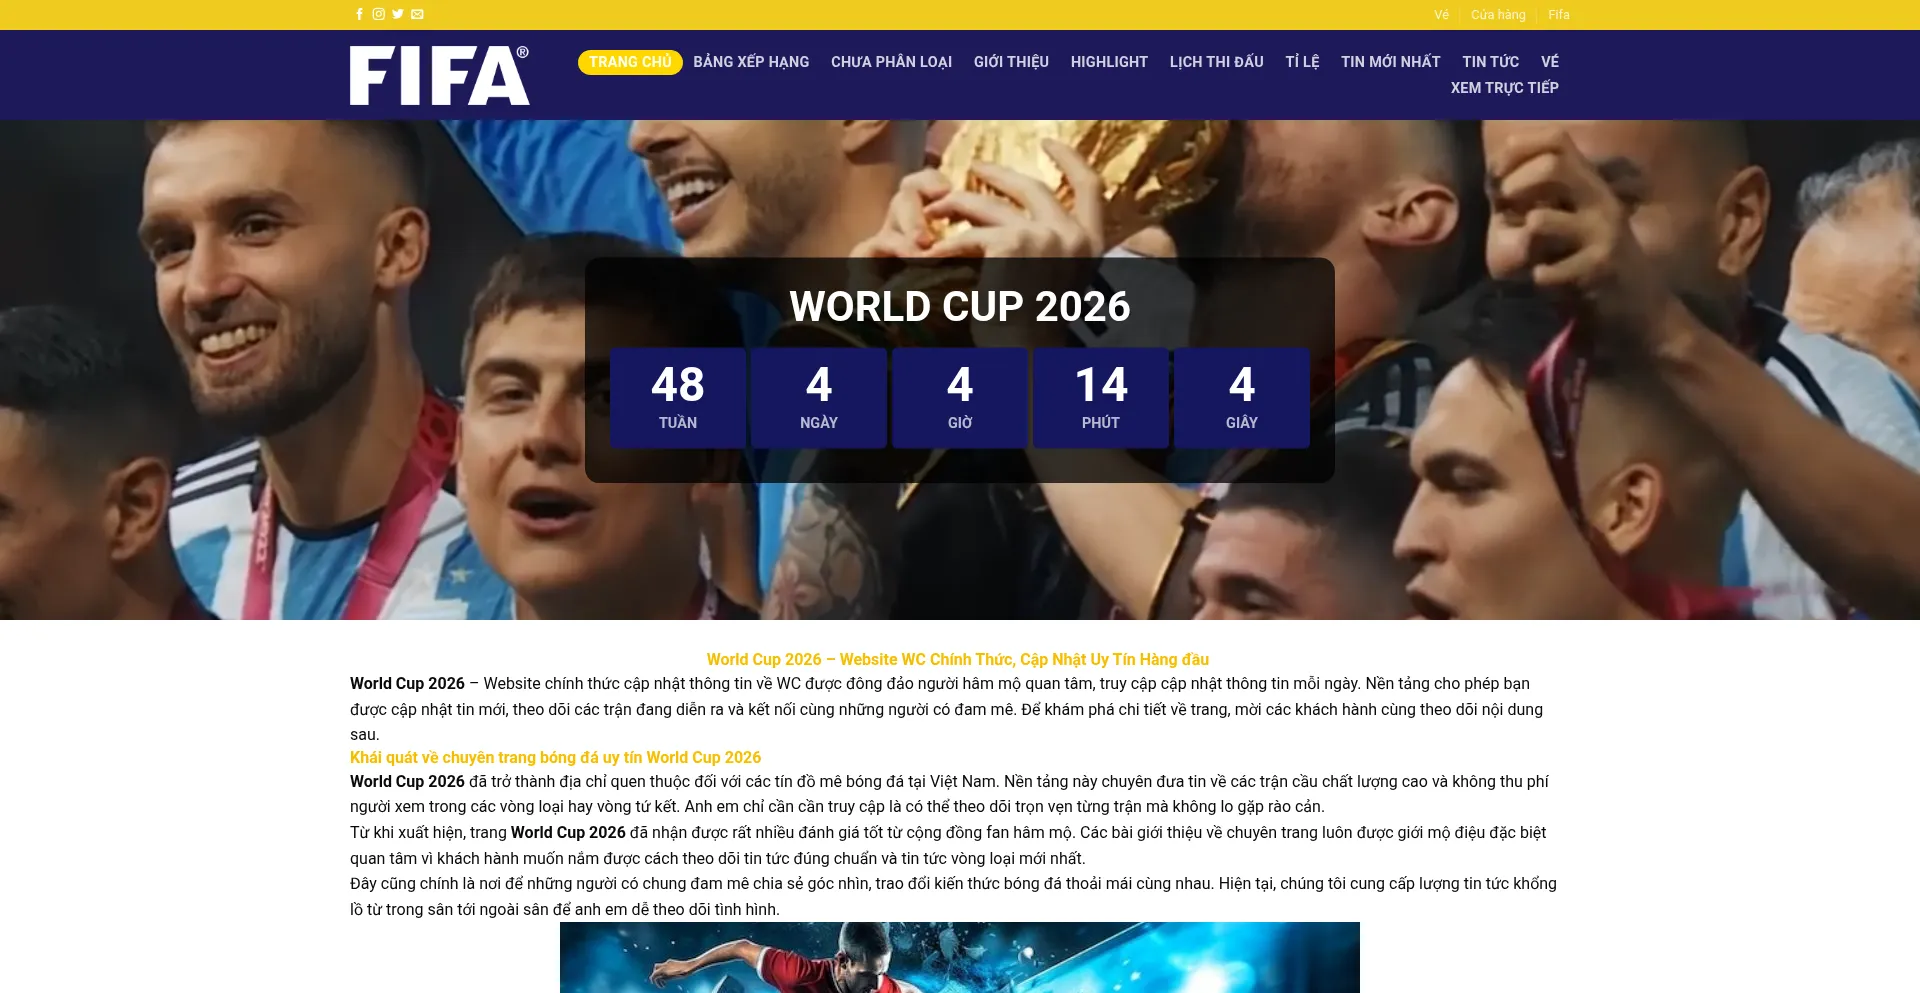Open the Instagram social icon
This screenshot has height=993, width=1920.
(379, 14)
